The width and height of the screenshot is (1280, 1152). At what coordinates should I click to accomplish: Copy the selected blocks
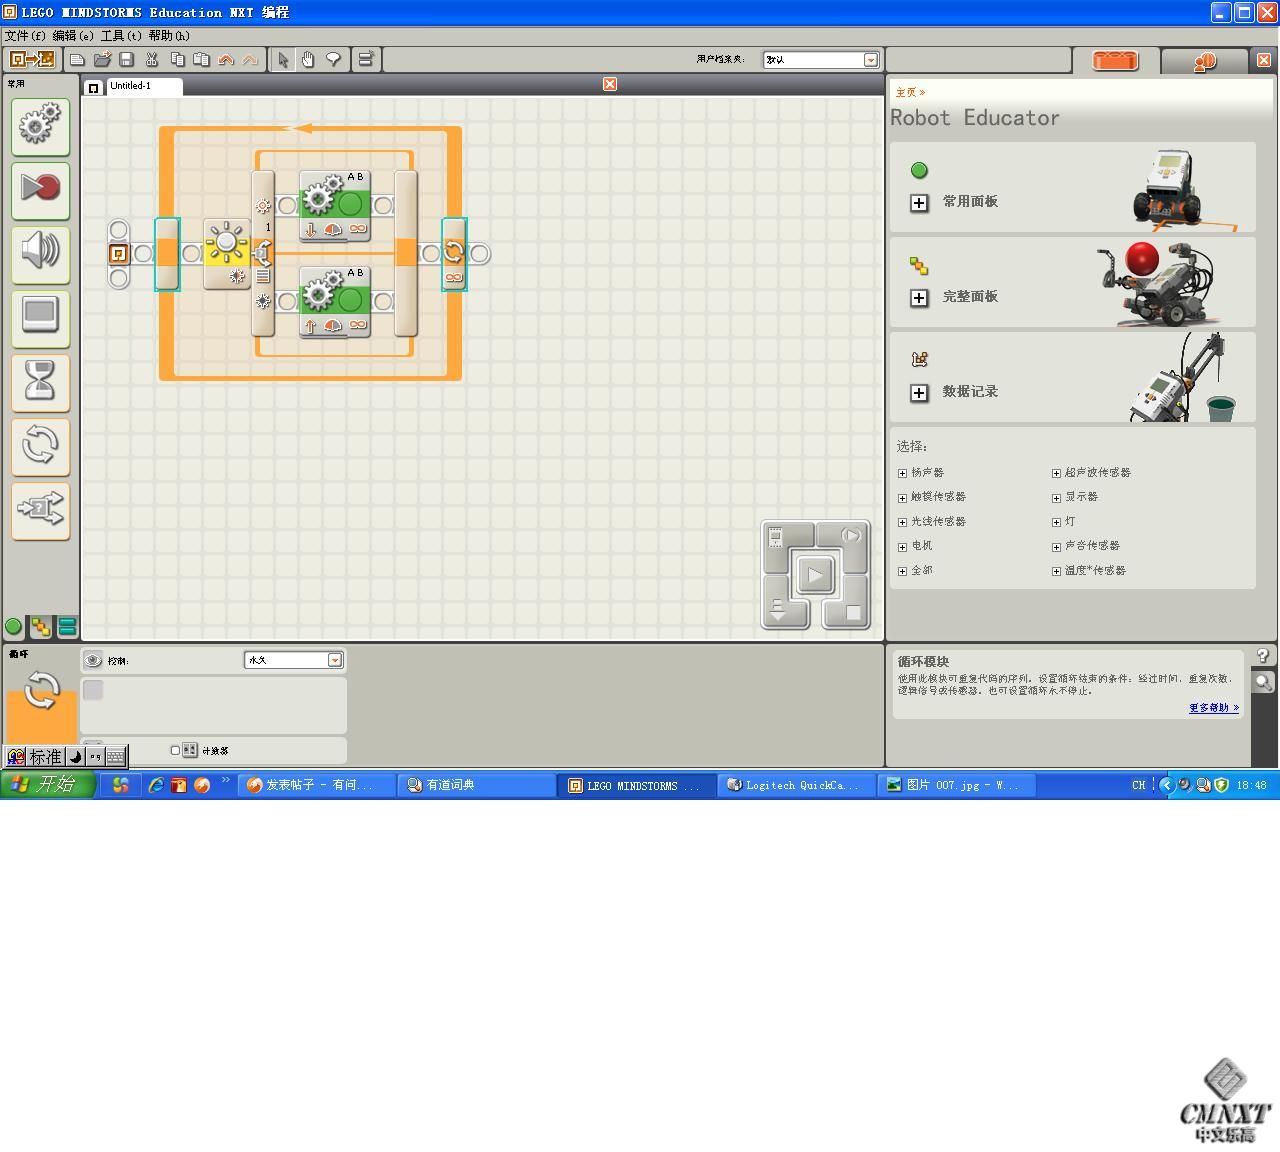pos(177,60)
